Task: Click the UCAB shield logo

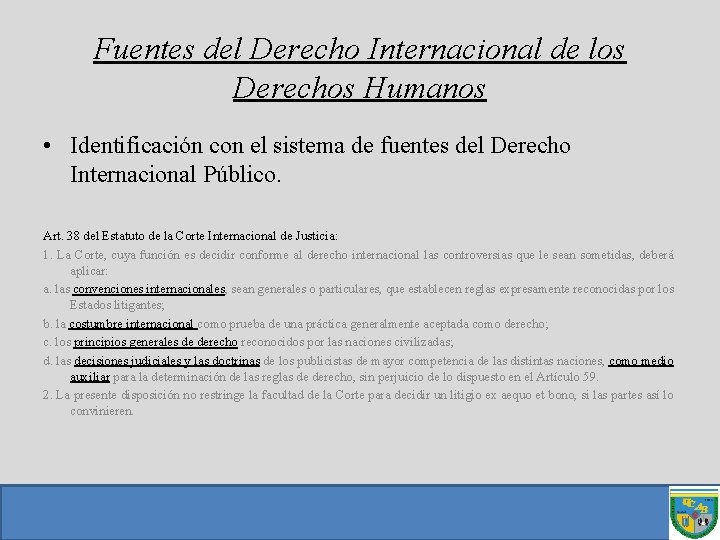Action: 694,512
